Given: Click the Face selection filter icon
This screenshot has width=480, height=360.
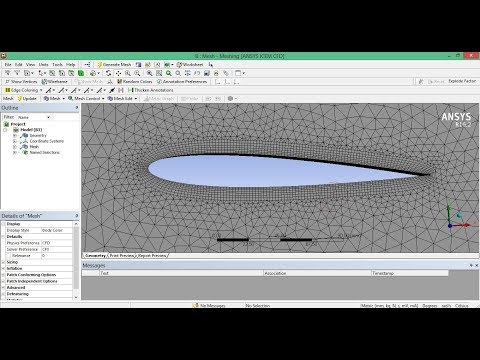Looking at the screenshot, I should click(x=71, y=73).
